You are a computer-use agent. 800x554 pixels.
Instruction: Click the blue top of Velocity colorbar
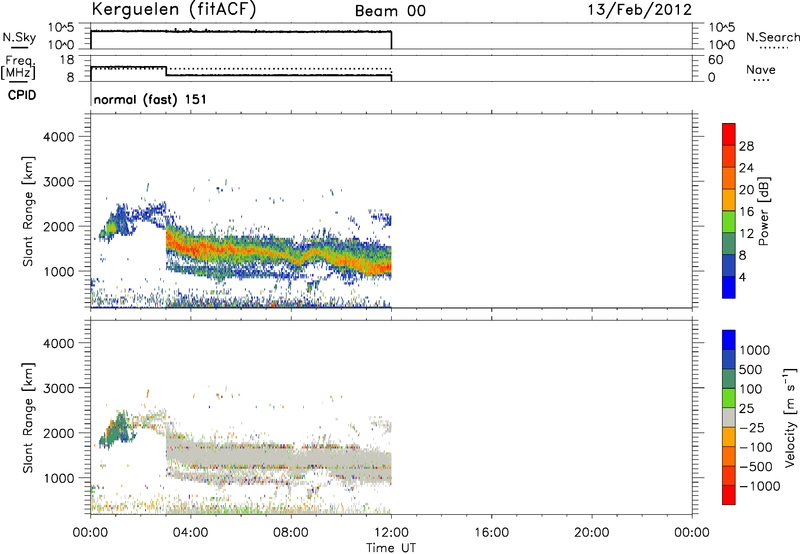coord(729,340)
